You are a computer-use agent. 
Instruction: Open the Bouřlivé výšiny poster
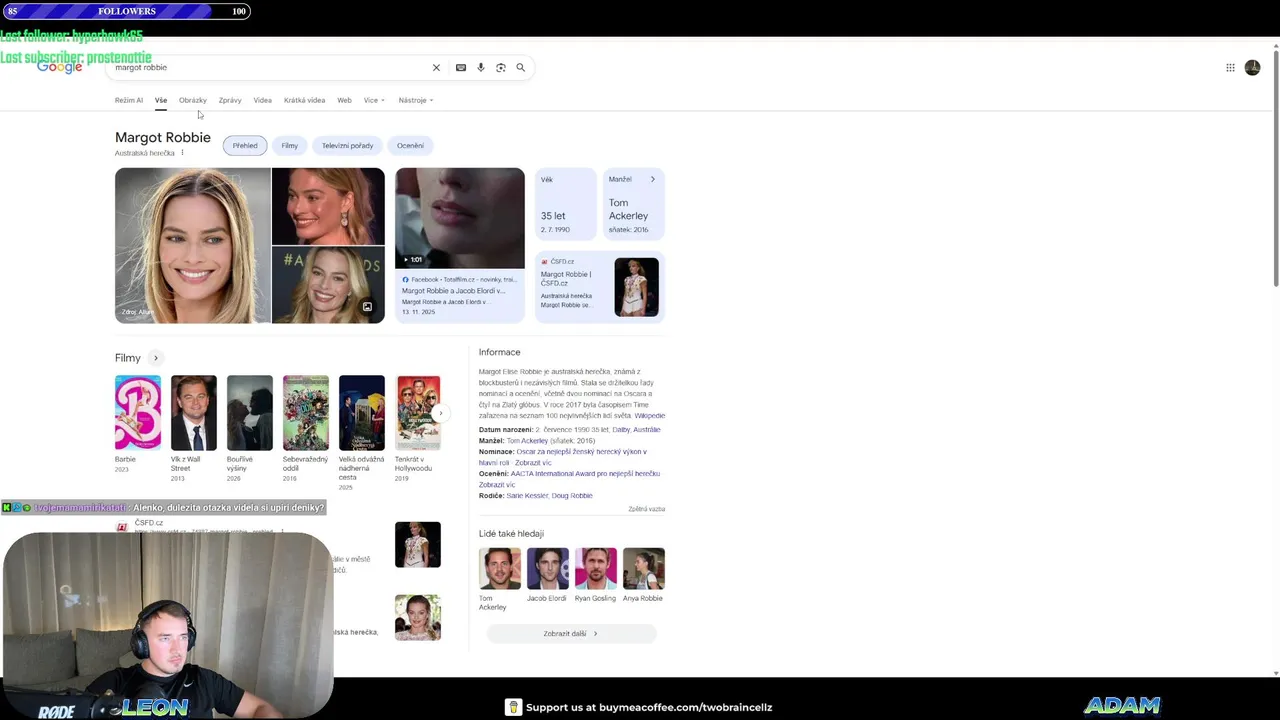point(250,413)
